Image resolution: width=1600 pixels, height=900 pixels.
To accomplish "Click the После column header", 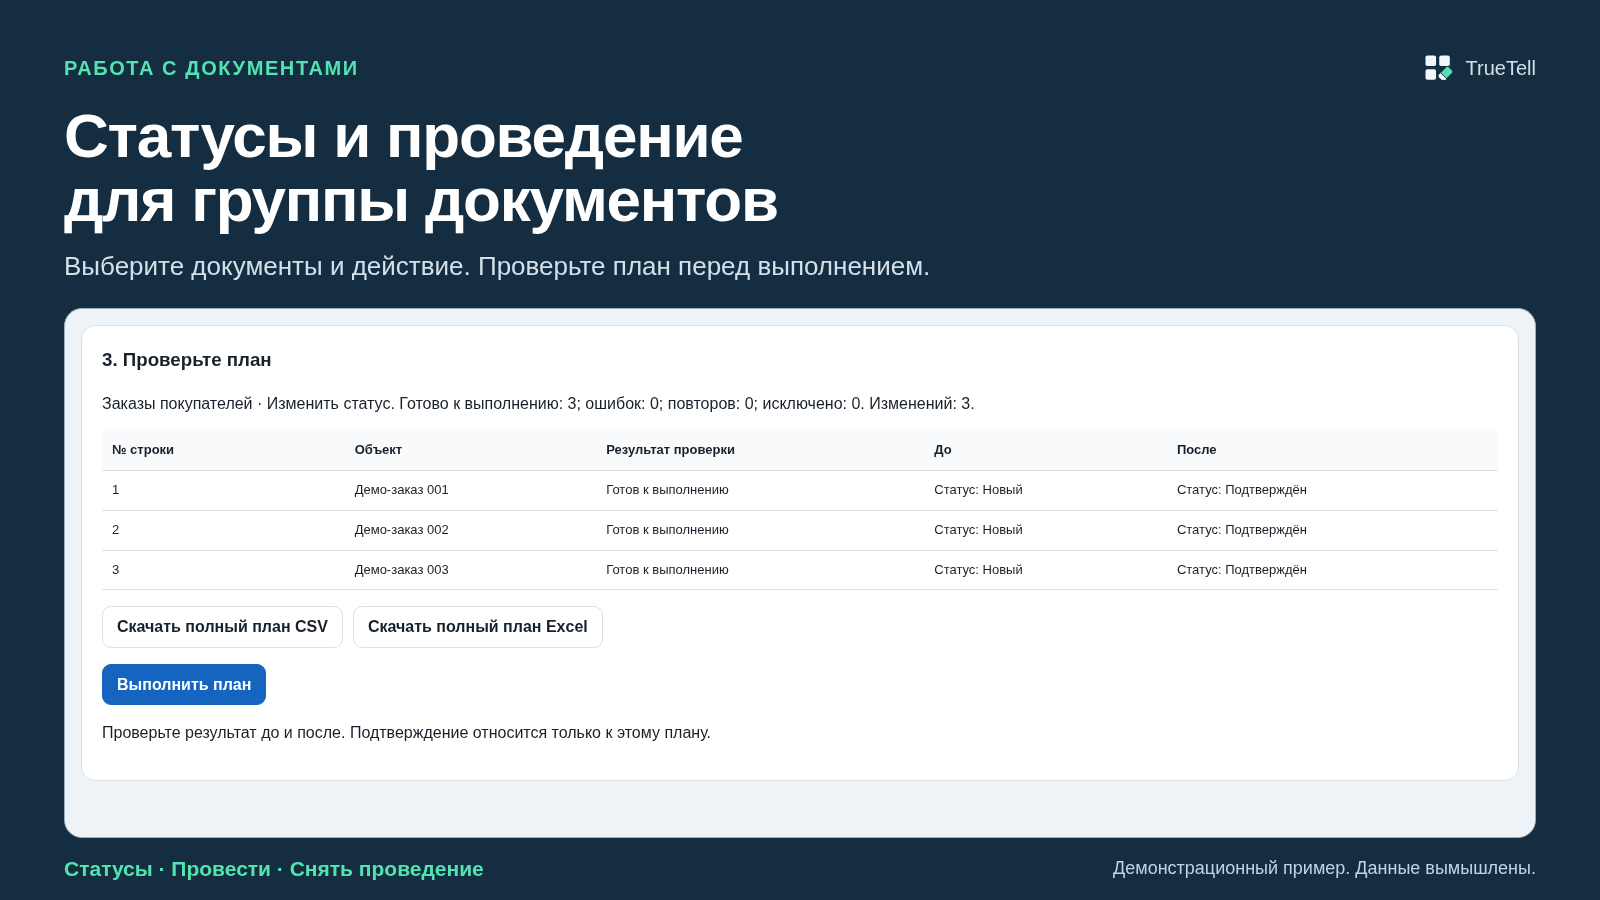I will tap(1197, 450).
